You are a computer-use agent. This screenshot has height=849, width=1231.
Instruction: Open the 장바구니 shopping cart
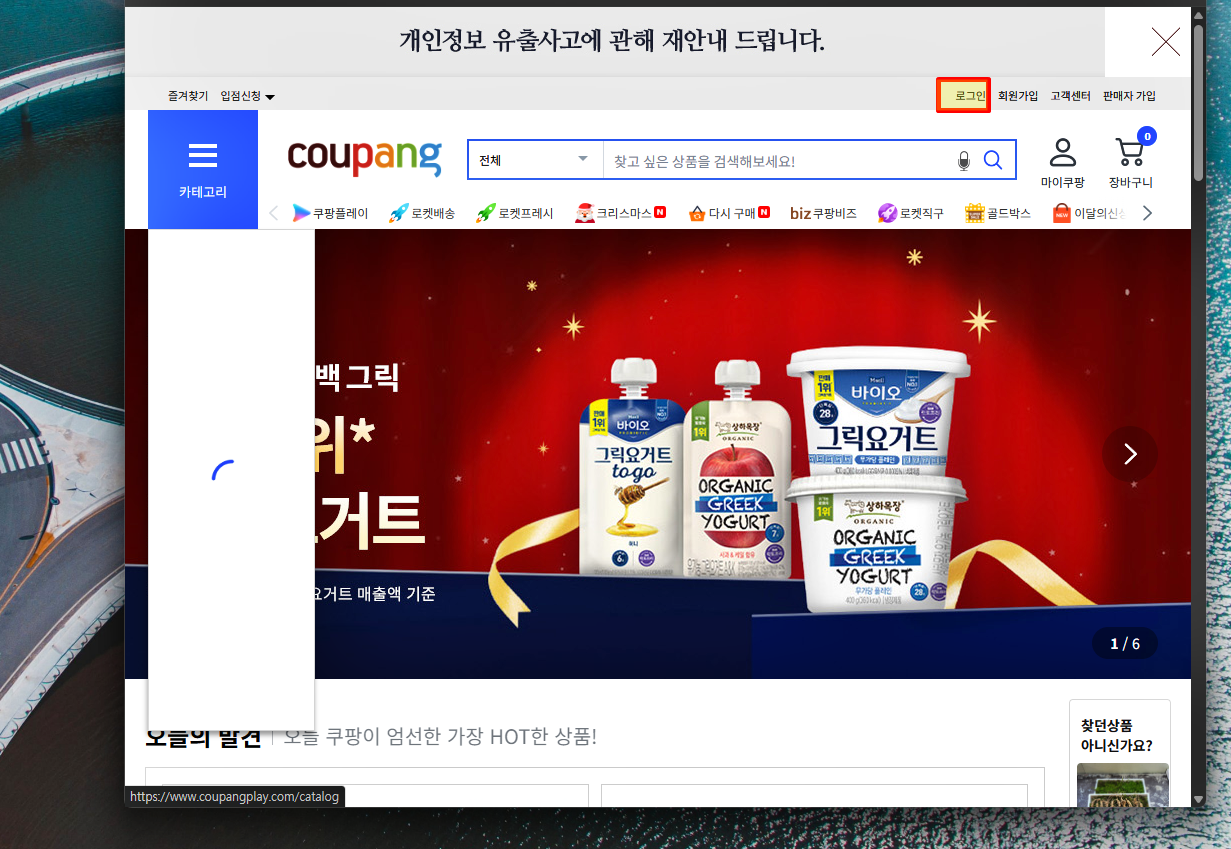[x=1131, y=164]
